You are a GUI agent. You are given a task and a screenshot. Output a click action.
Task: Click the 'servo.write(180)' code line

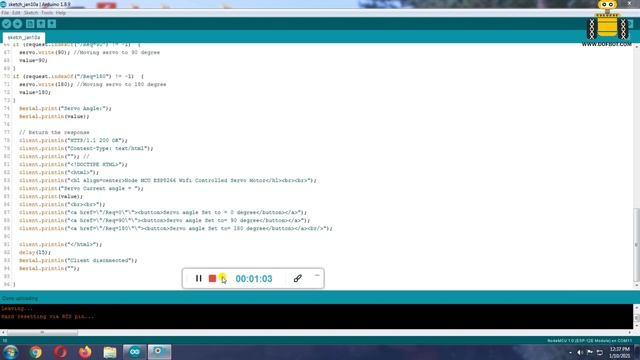(x=93, y=84)
